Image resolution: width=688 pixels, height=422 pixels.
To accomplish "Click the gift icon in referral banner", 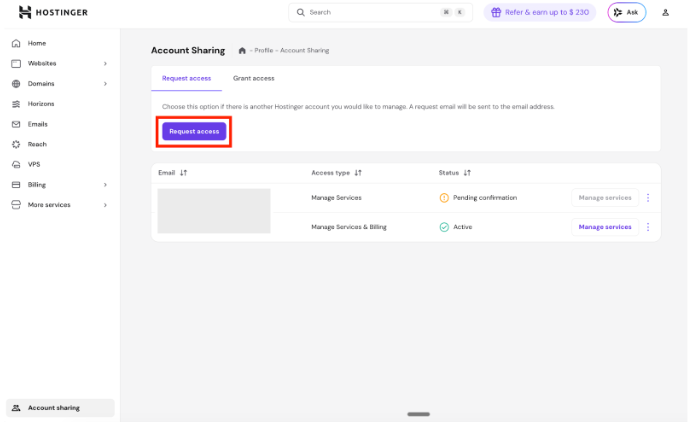I will [x=496, y=12].
